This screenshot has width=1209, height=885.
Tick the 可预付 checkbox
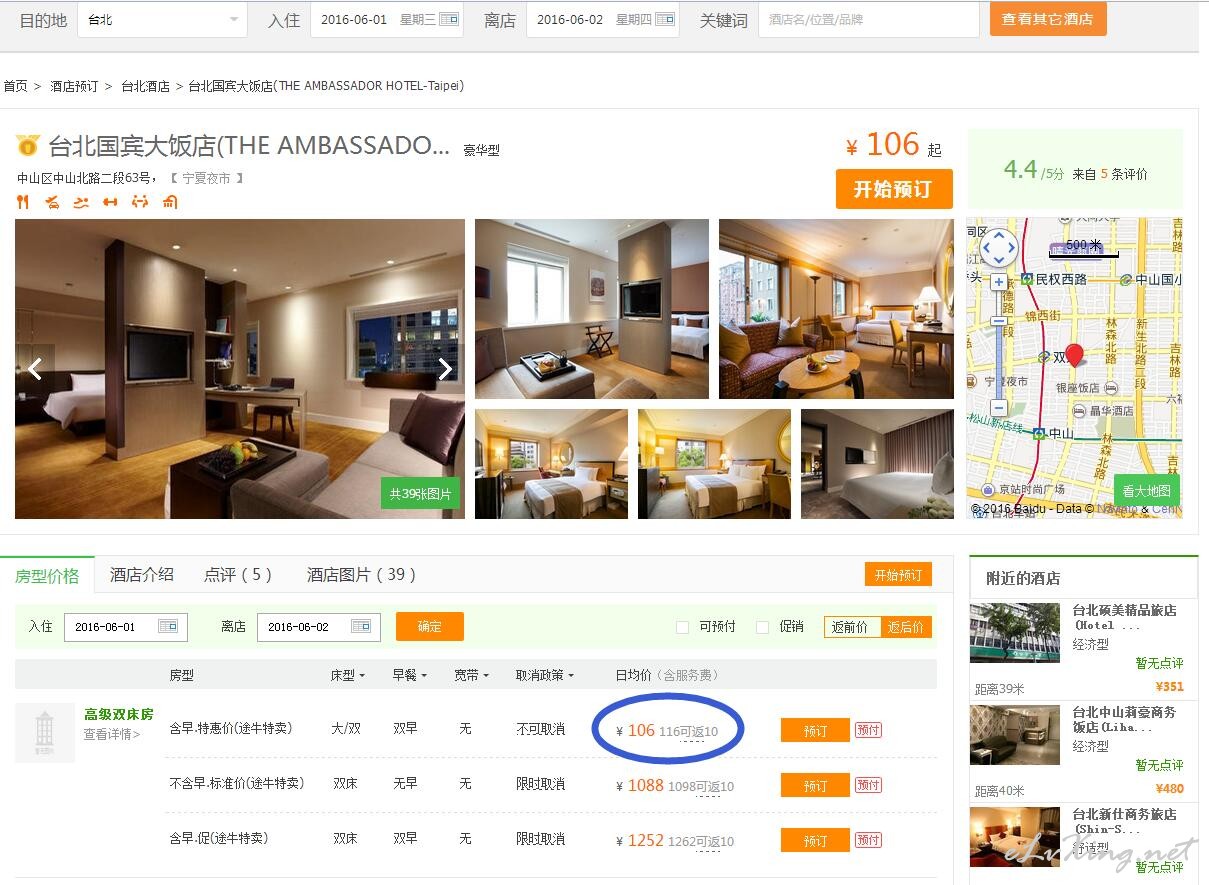682,627
